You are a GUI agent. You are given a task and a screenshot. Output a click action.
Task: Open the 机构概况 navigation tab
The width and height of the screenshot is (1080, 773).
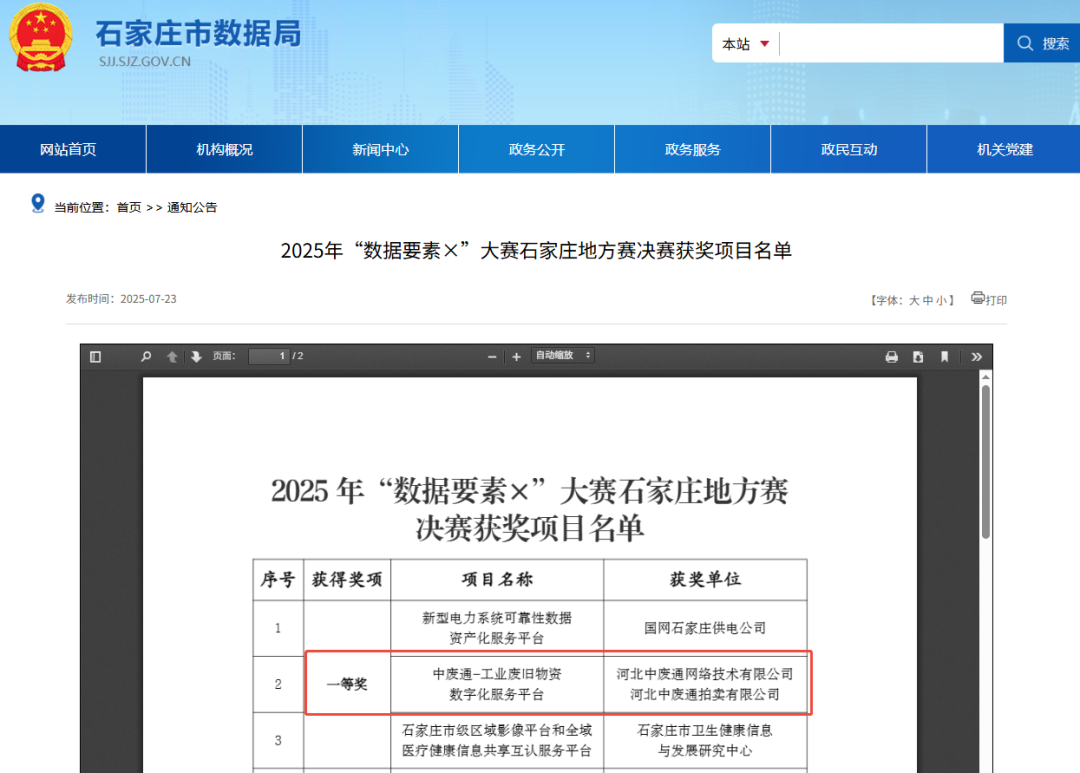click(x=225, y=150)
